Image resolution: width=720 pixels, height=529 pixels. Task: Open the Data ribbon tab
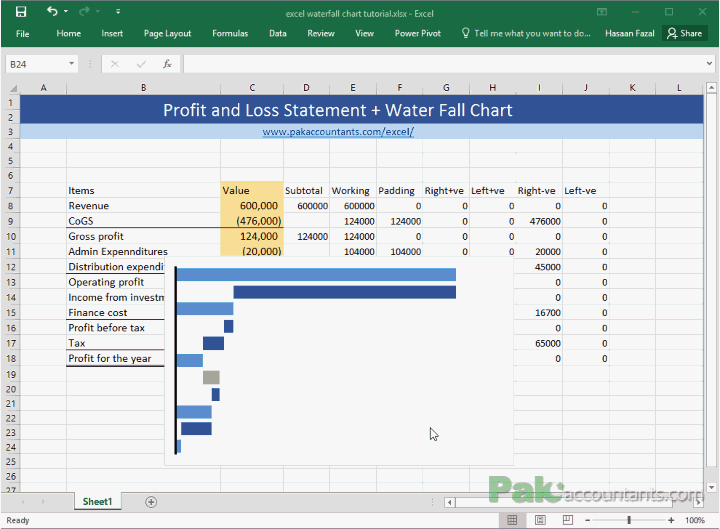pyautogui.click(x=277, y=34)
